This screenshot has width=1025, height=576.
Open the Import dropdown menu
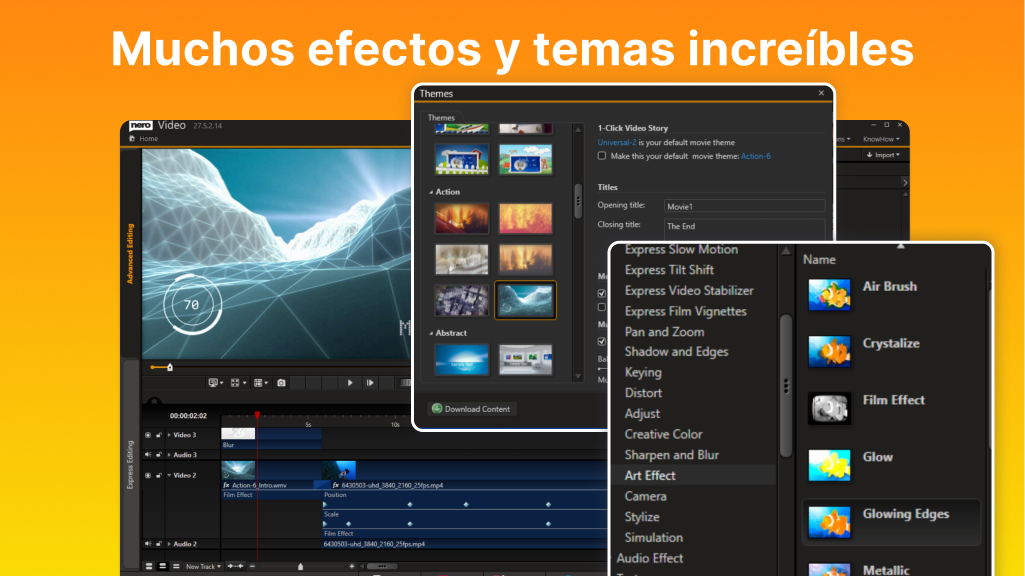click(884, 155)
